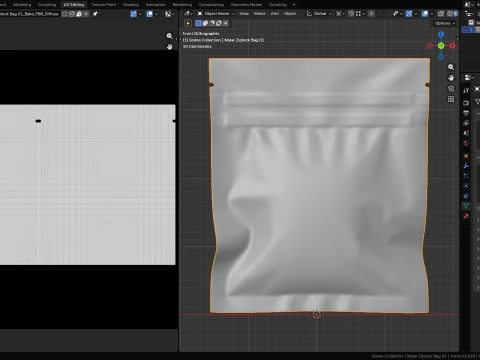Open display channels dropdown in UV editor
This screenshot has height=360, width=480.
(x=170, y=14)
